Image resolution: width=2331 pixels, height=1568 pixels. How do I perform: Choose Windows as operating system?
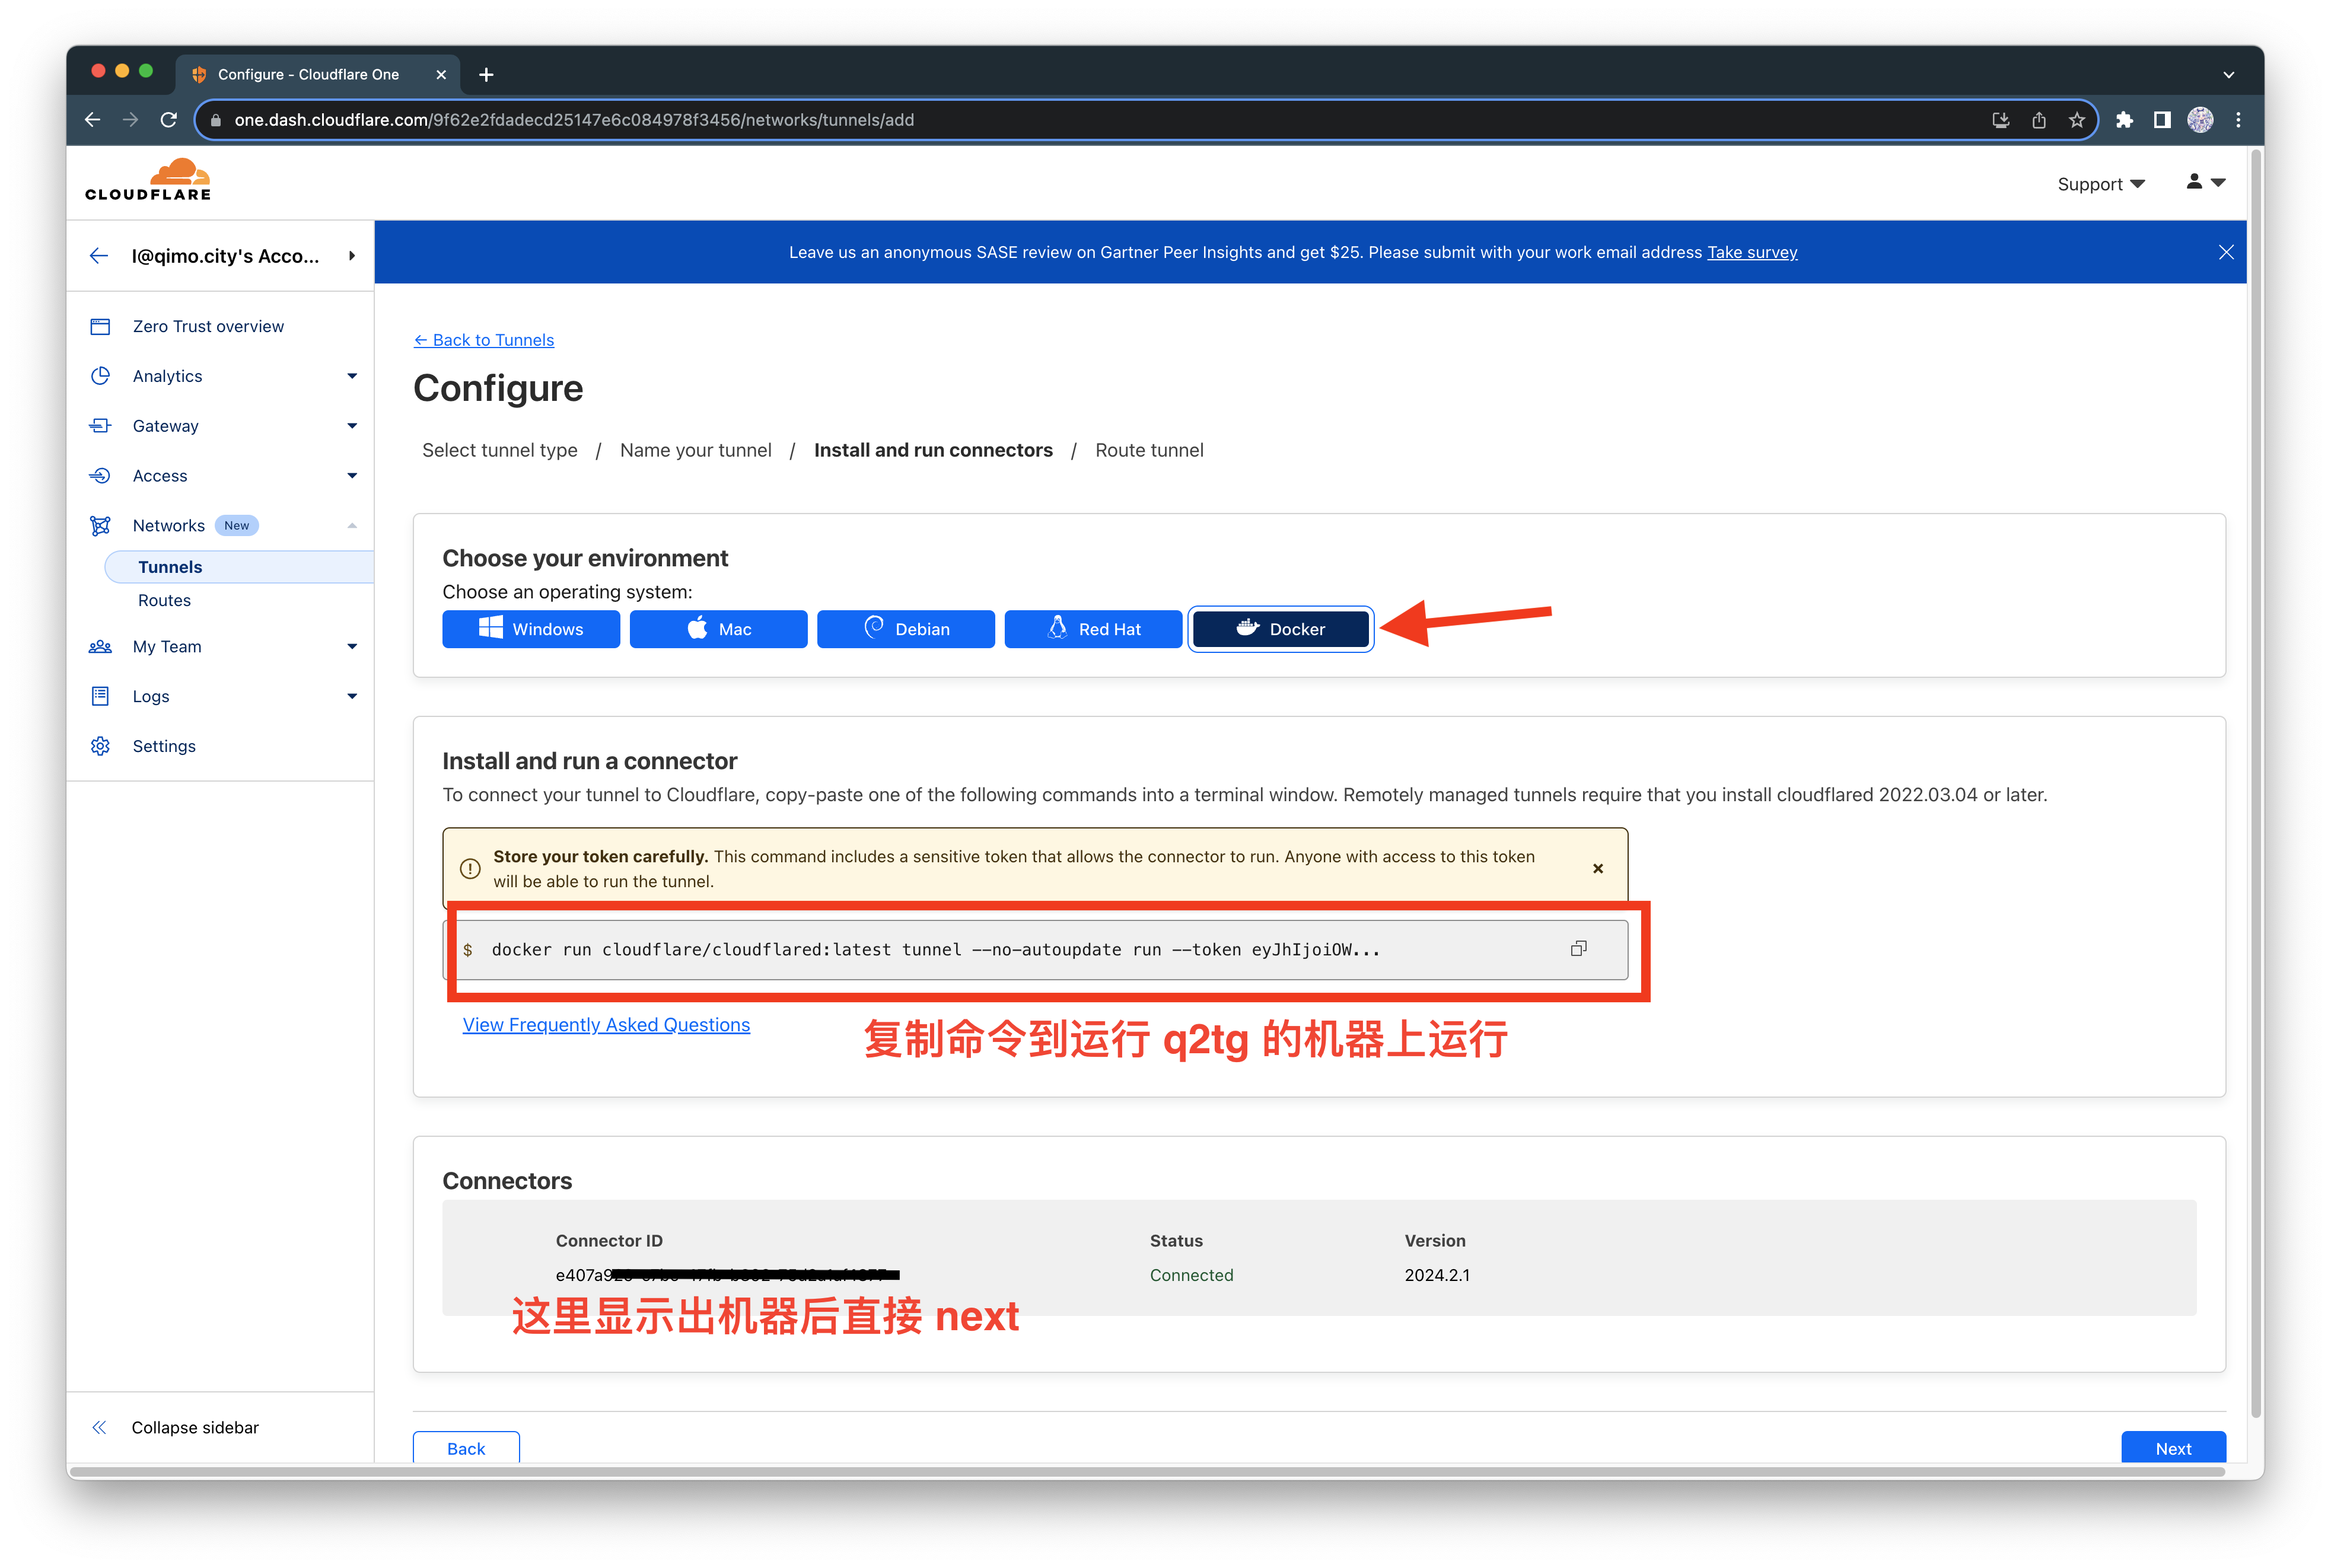(x=530, y=629)
